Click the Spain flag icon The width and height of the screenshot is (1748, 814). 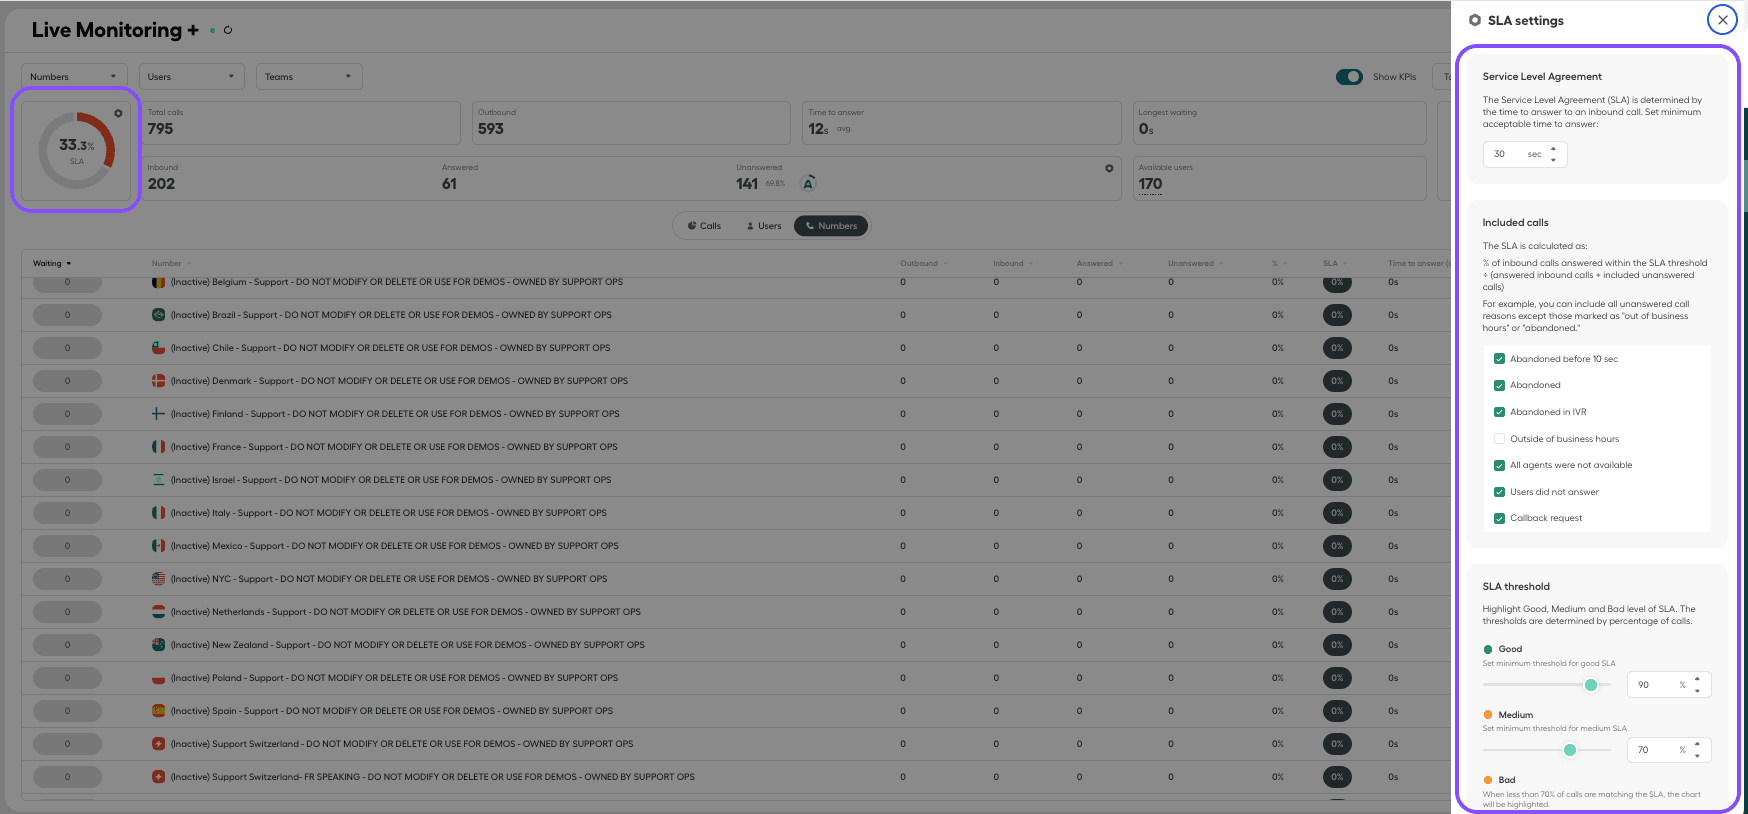tap(158, 711)
